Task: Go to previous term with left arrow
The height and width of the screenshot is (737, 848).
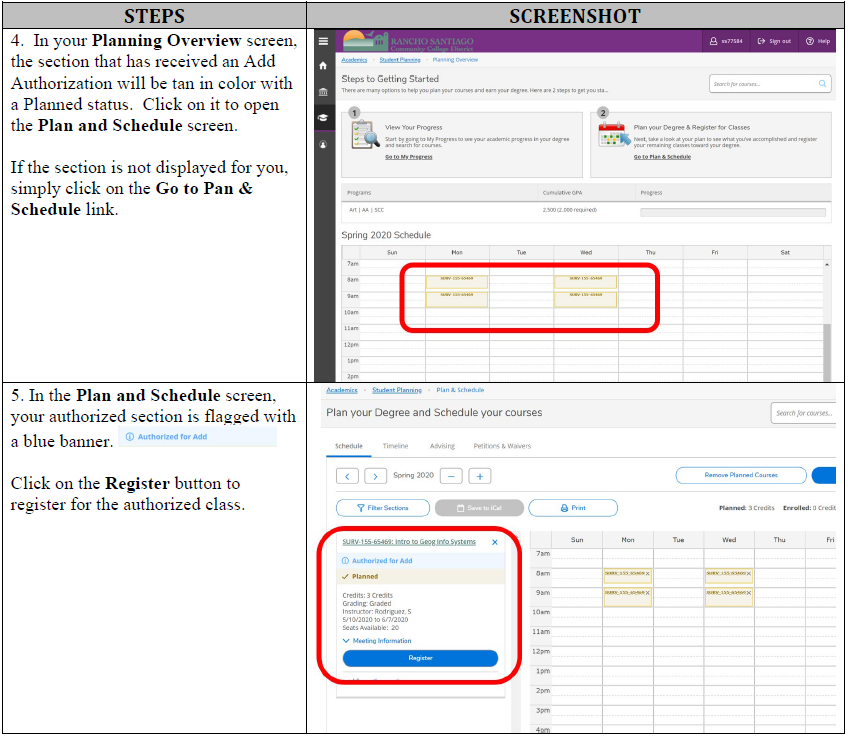Action: [346, 476]
